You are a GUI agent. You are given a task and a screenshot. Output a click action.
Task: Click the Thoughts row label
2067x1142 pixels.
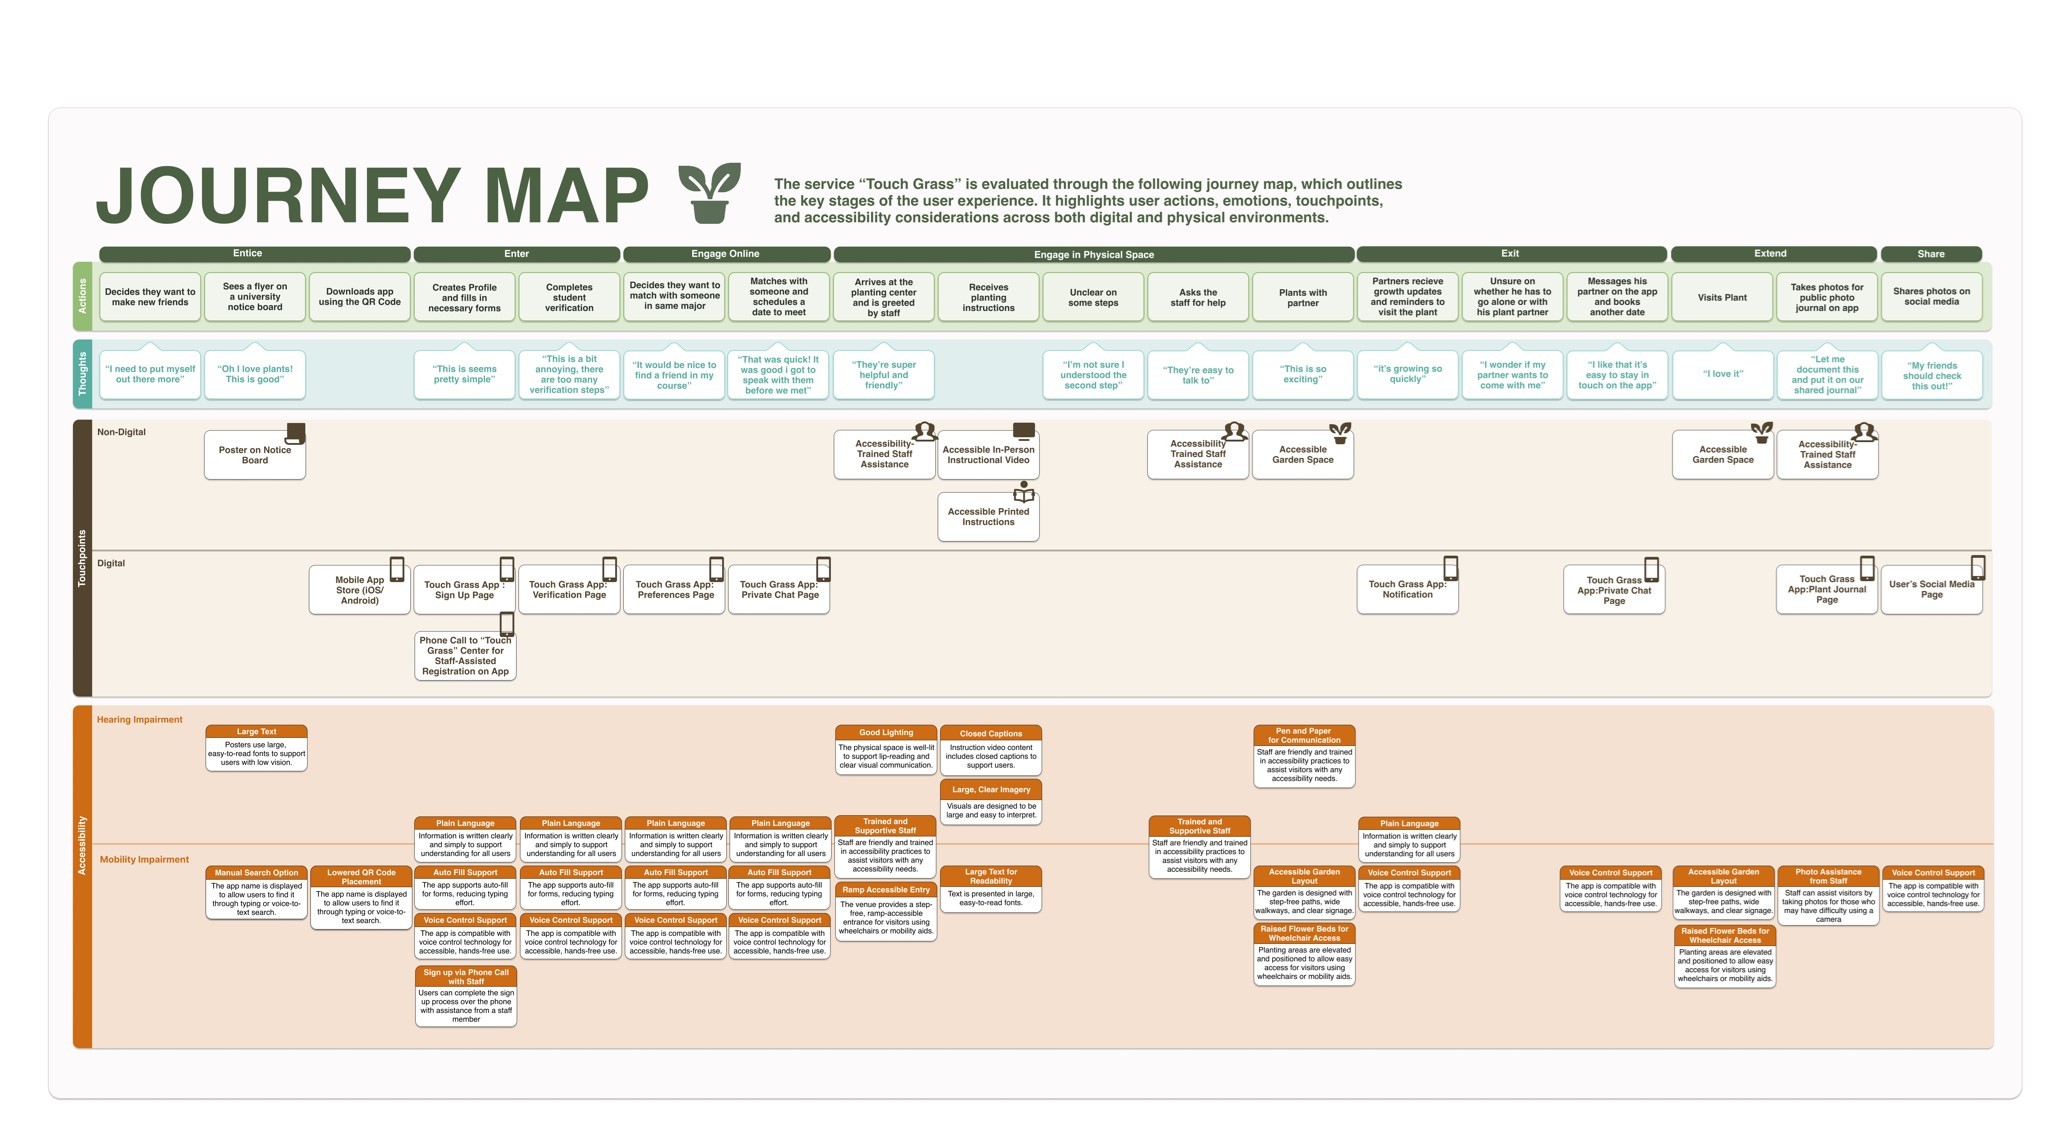(x=82, y=374)
